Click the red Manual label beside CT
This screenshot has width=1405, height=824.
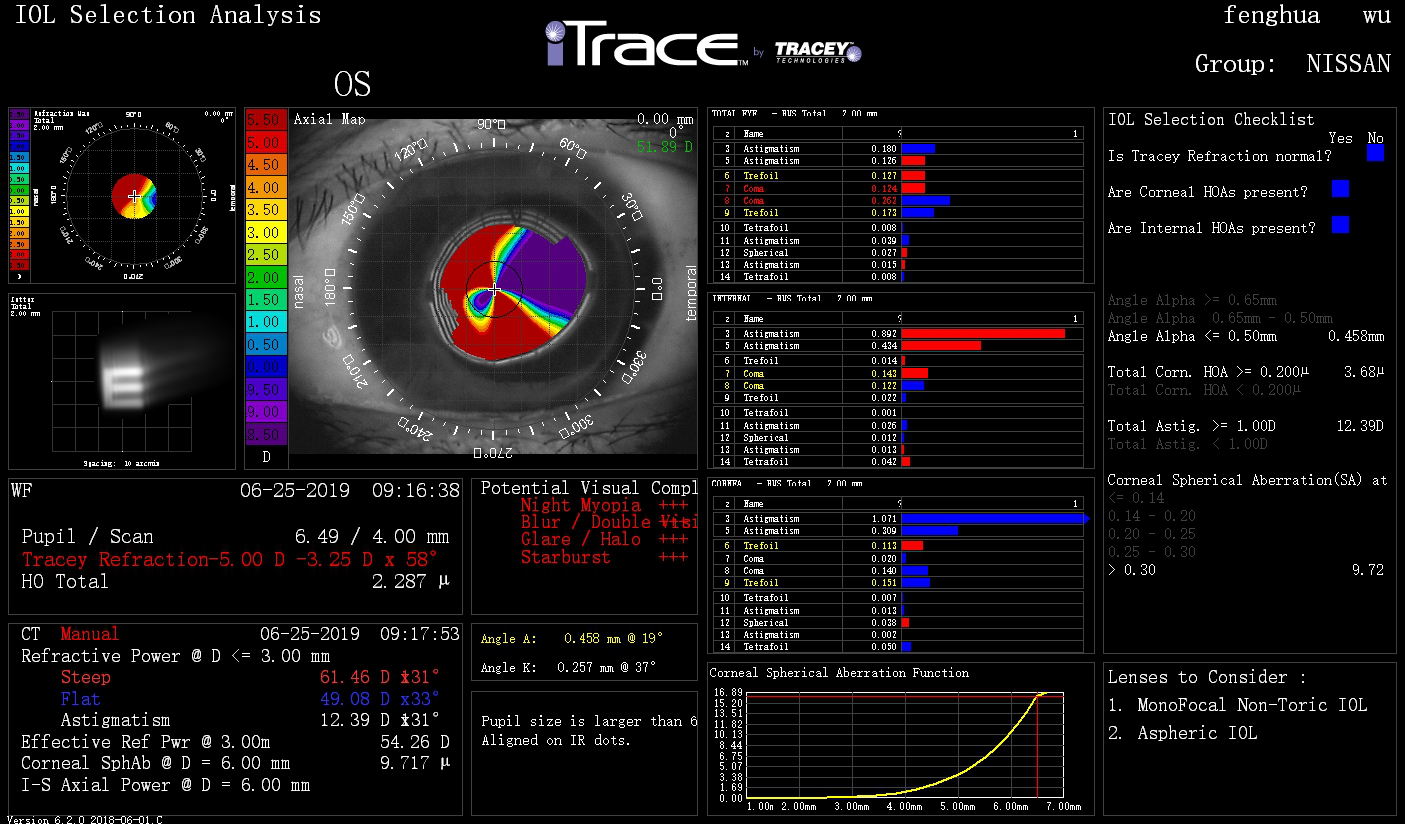point(89,634)
